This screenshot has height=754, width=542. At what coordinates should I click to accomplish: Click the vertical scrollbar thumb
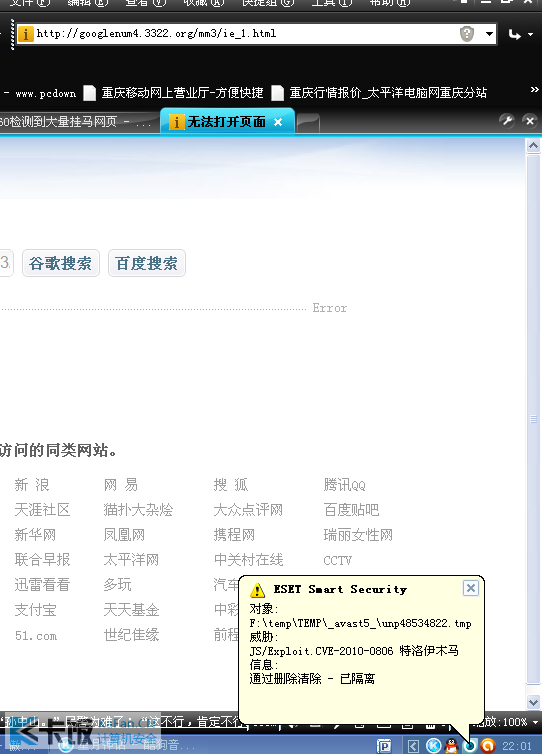pos(533,418)
